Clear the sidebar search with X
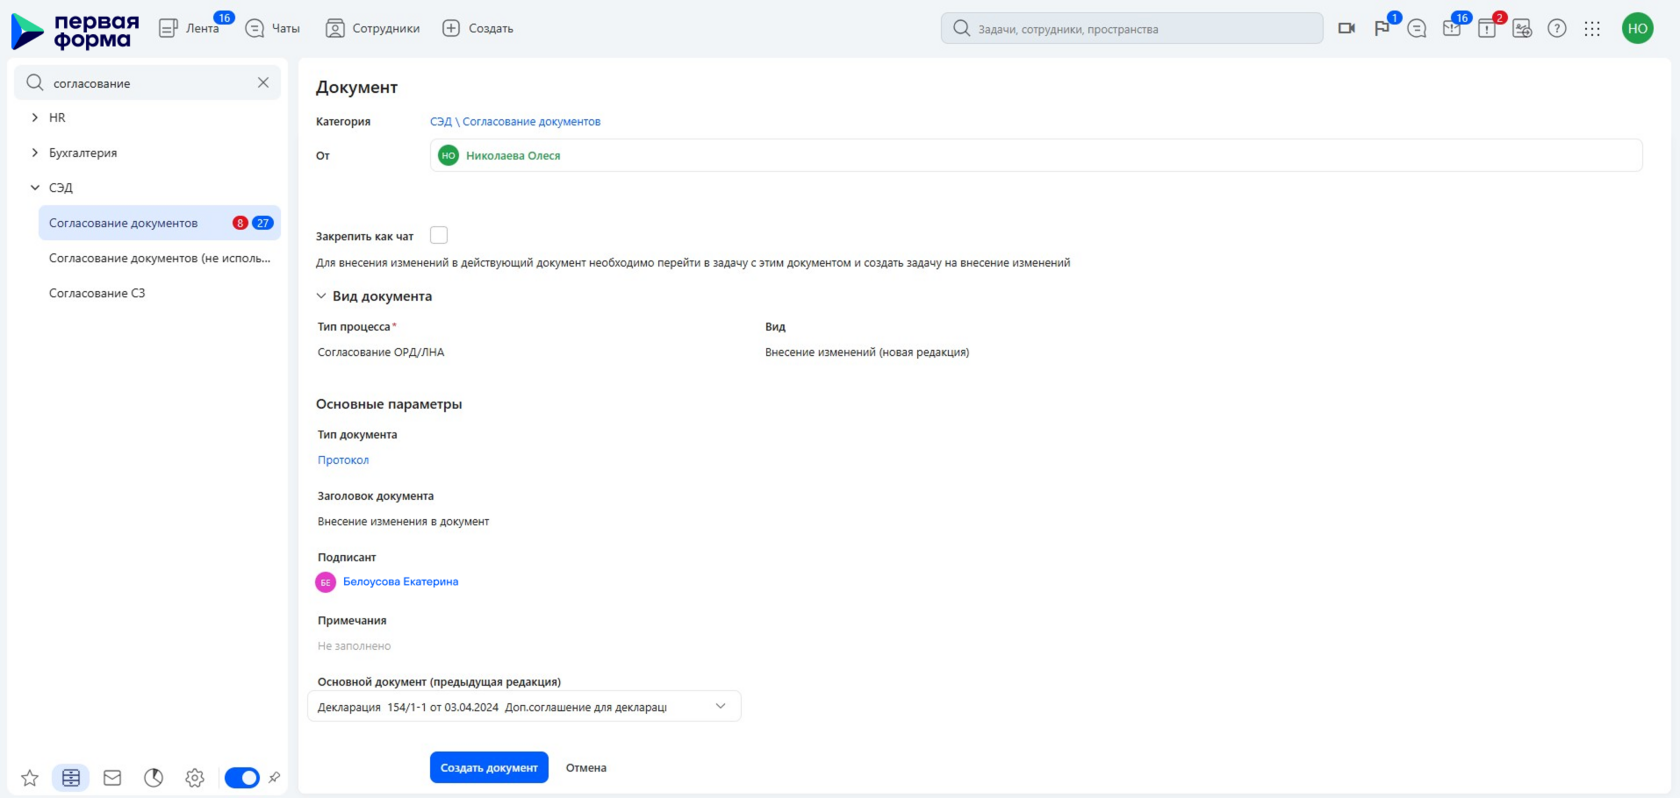Viewport: 1680px width, 798px height. 263,83
